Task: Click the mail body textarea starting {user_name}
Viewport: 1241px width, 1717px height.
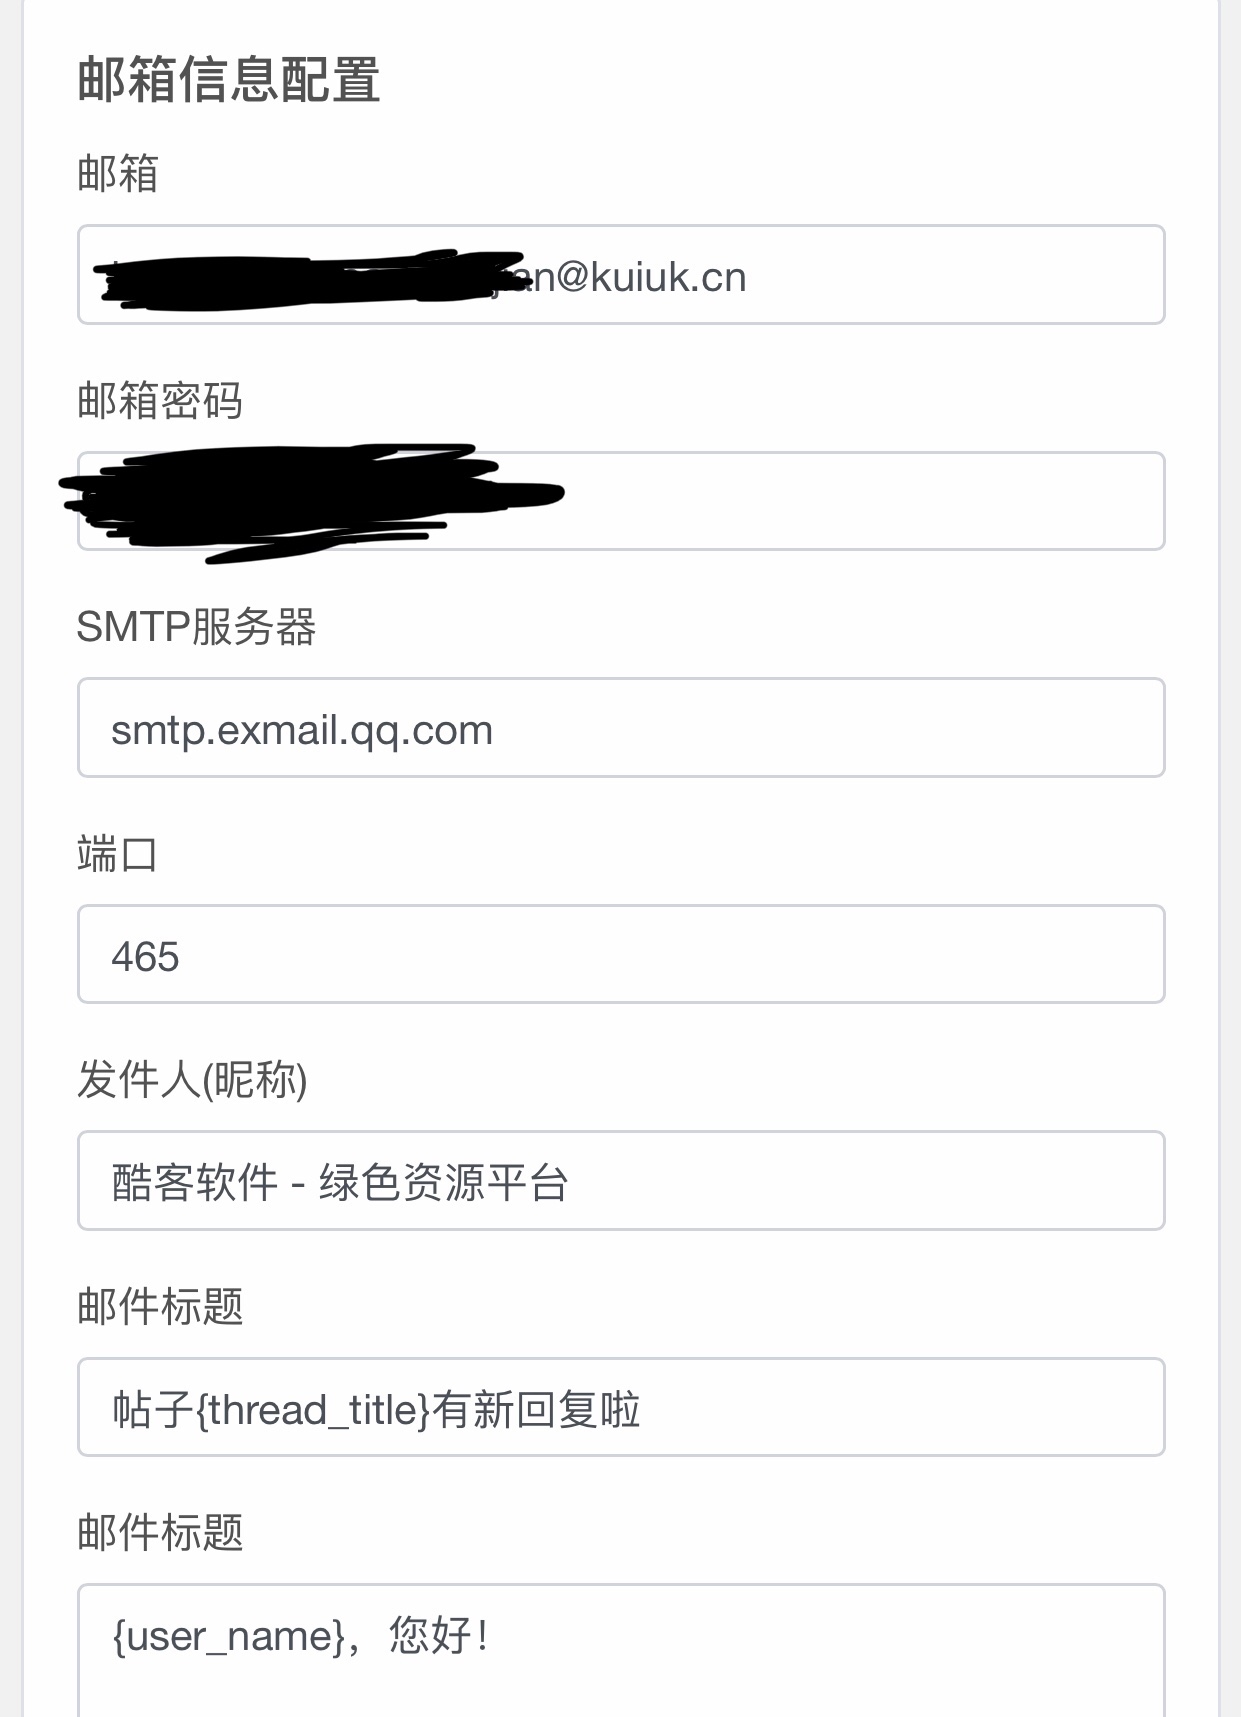Action: [x=621, y=1650]
